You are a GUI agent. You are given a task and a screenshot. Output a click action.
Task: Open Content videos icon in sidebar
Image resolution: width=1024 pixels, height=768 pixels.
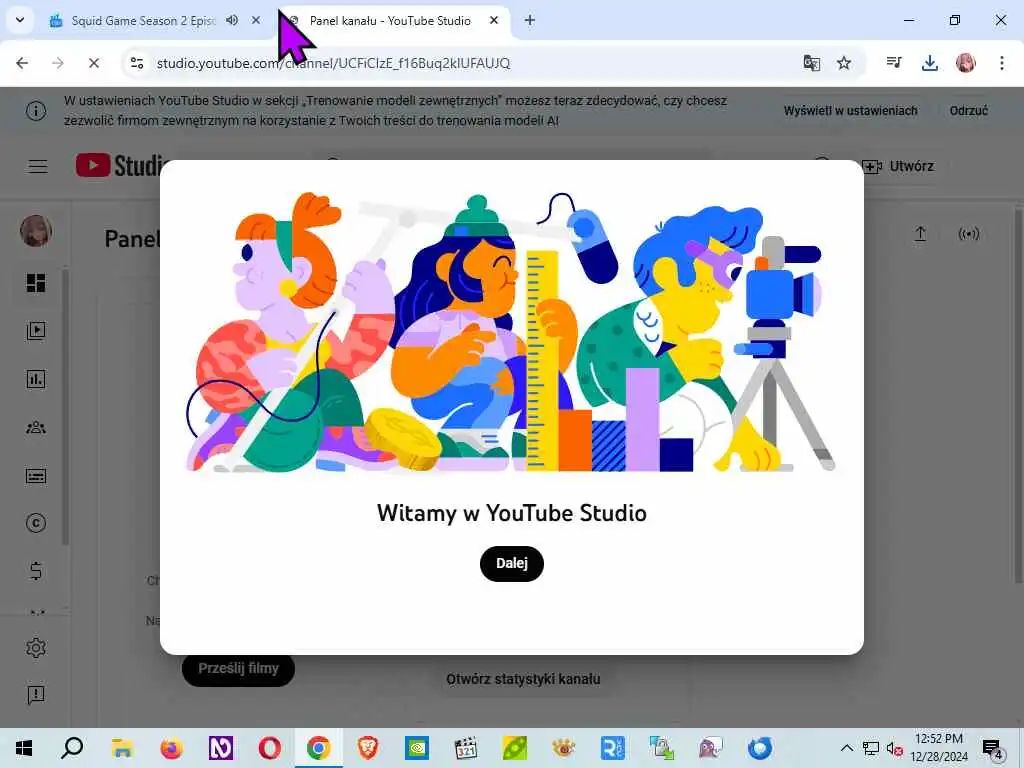pyautogui.click(x=36, y=330)
